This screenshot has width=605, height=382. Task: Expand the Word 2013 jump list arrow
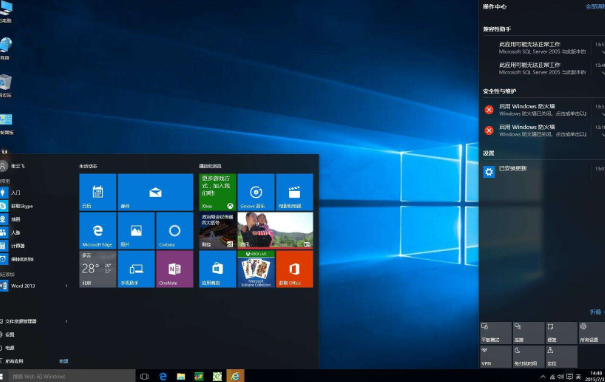[66, 286]
